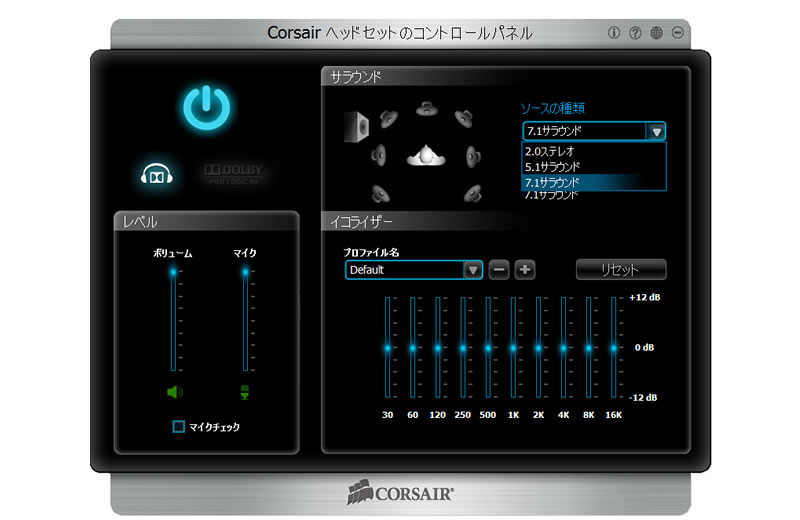Open the help question mark icon

point(635,33)
